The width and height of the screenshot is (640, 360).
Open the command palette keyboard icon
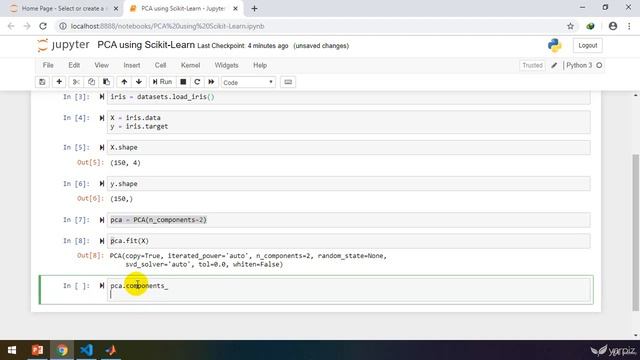coord(288,82)
